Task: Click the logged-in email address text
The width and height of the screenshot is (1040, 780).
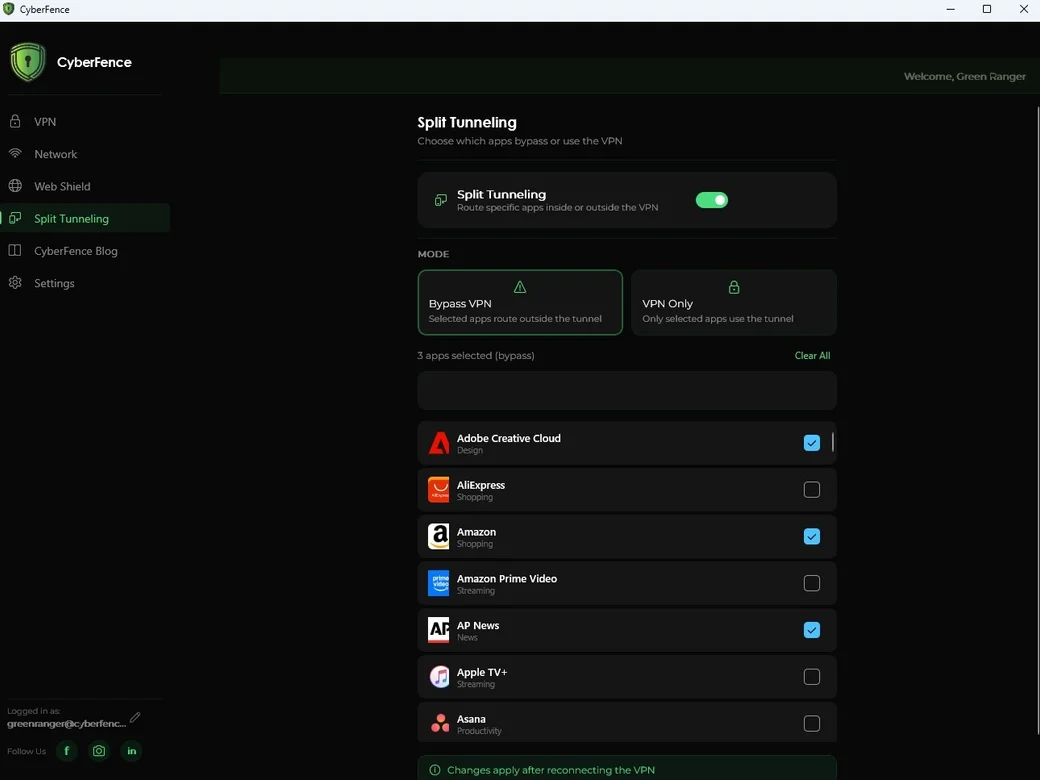Action: pos(66,724)
